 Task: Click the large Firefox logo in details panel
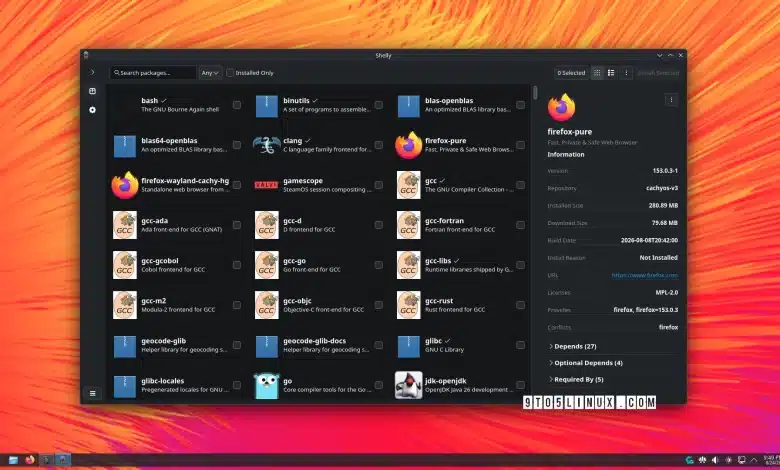562,107
